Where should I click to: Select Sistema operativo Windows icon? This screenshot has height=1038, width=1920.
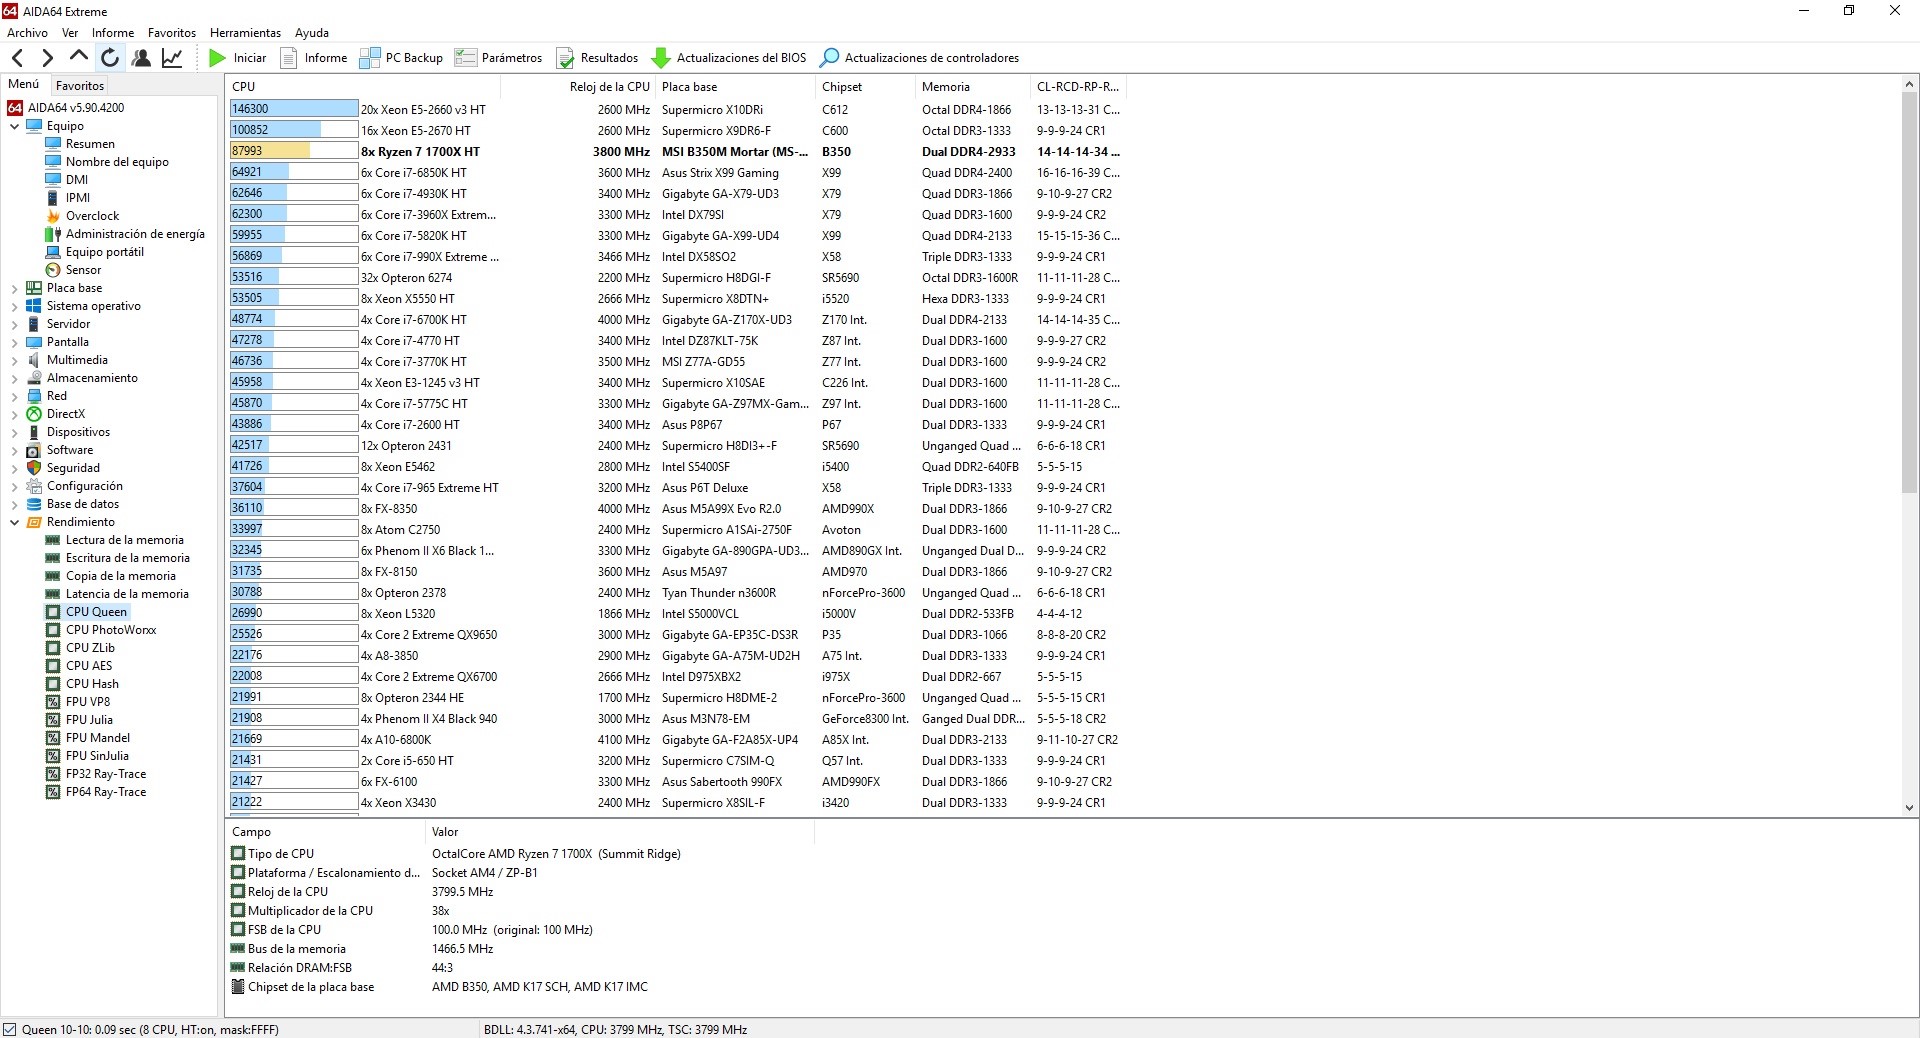click(x=34, y=306)
